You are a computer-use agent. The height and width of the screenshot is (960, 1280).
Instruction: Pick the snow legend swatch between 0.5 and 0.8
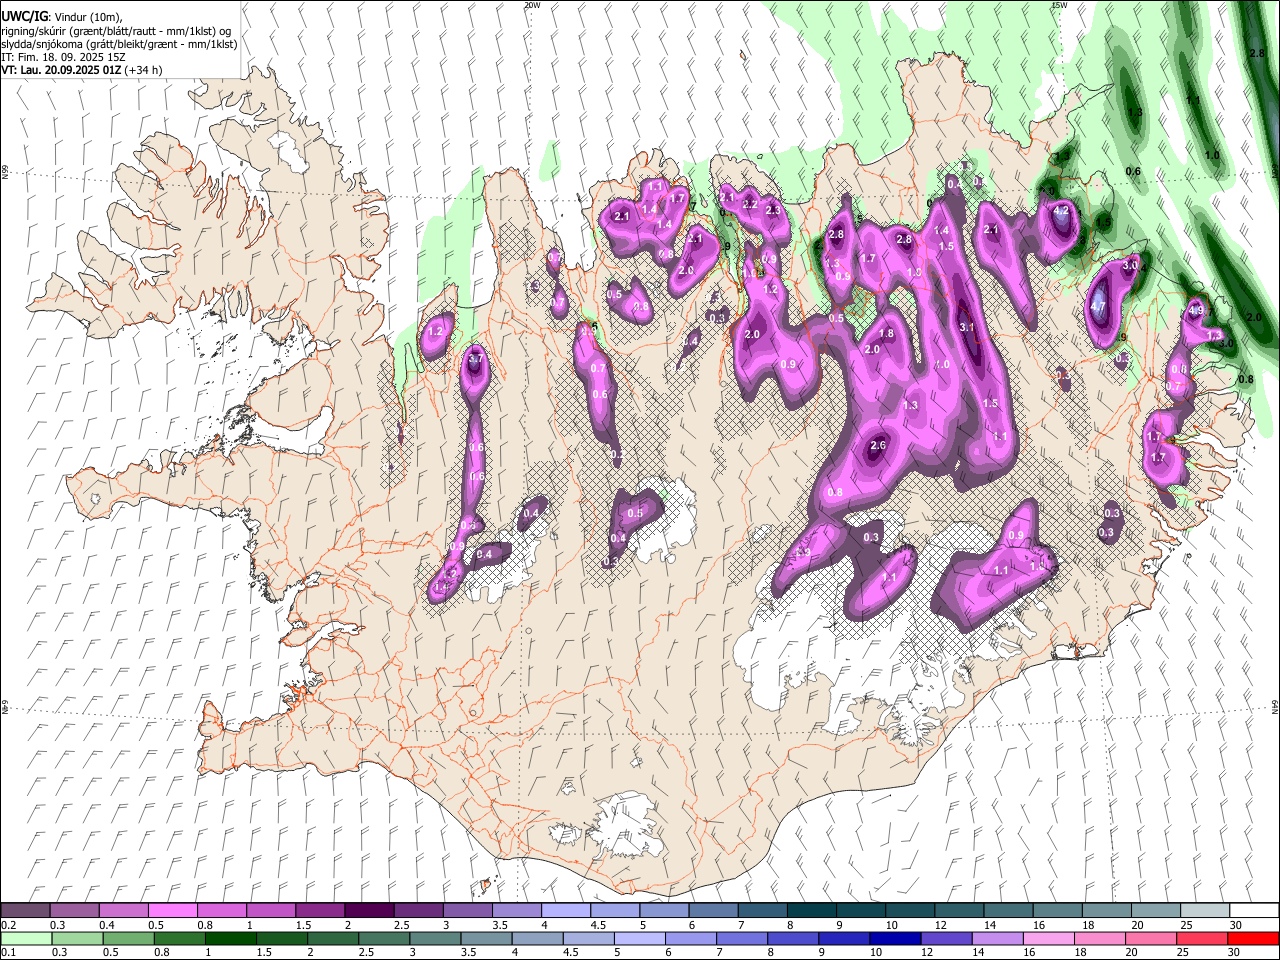click(x=172, y=910)
